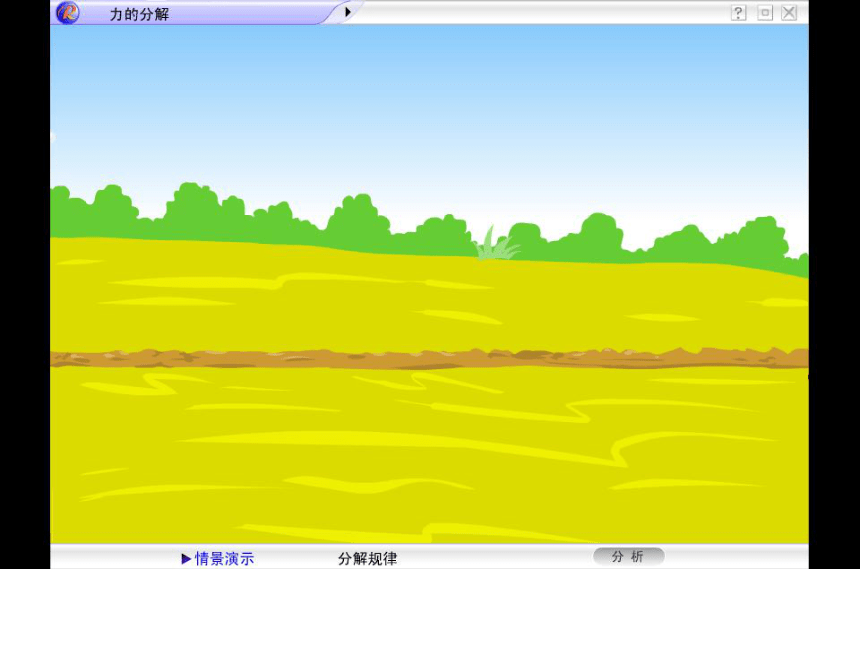Click the maximize window square button

tap(765, 13)
